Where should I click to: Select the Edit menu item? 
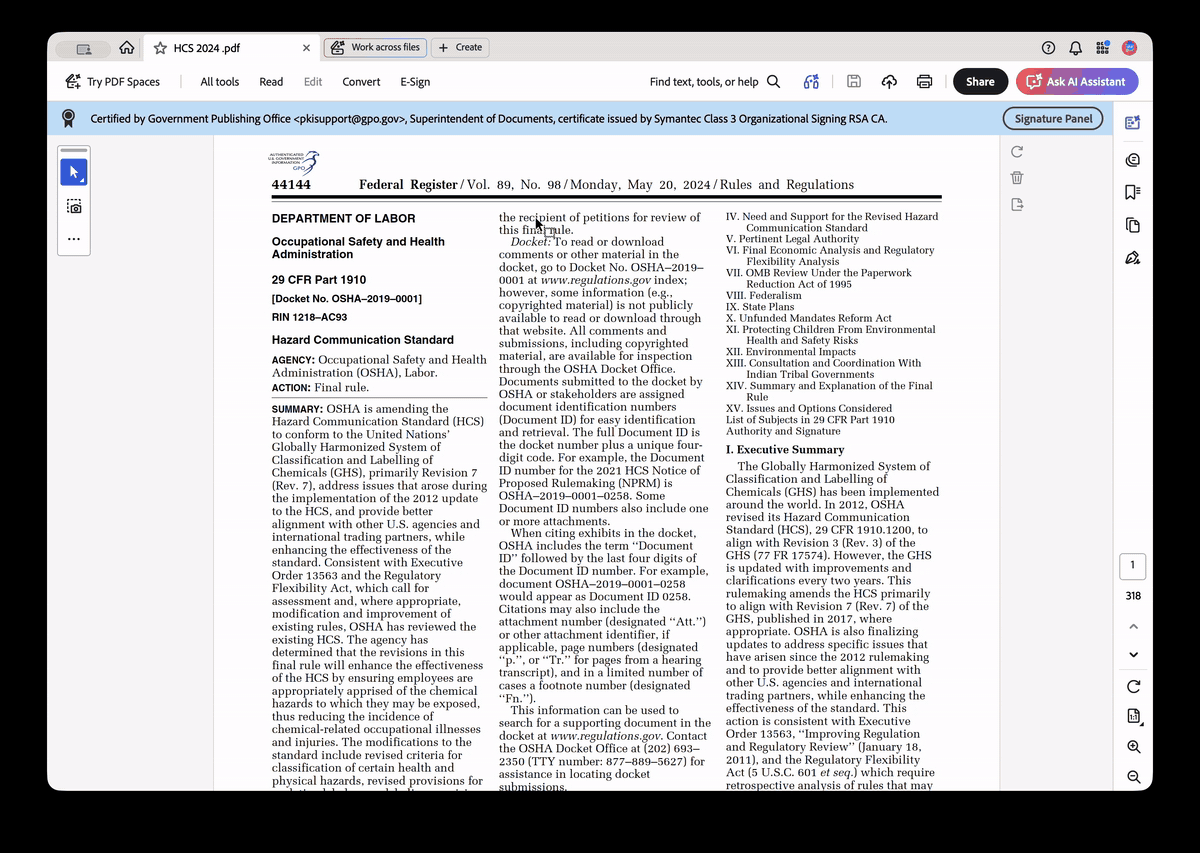coord(313,82)
